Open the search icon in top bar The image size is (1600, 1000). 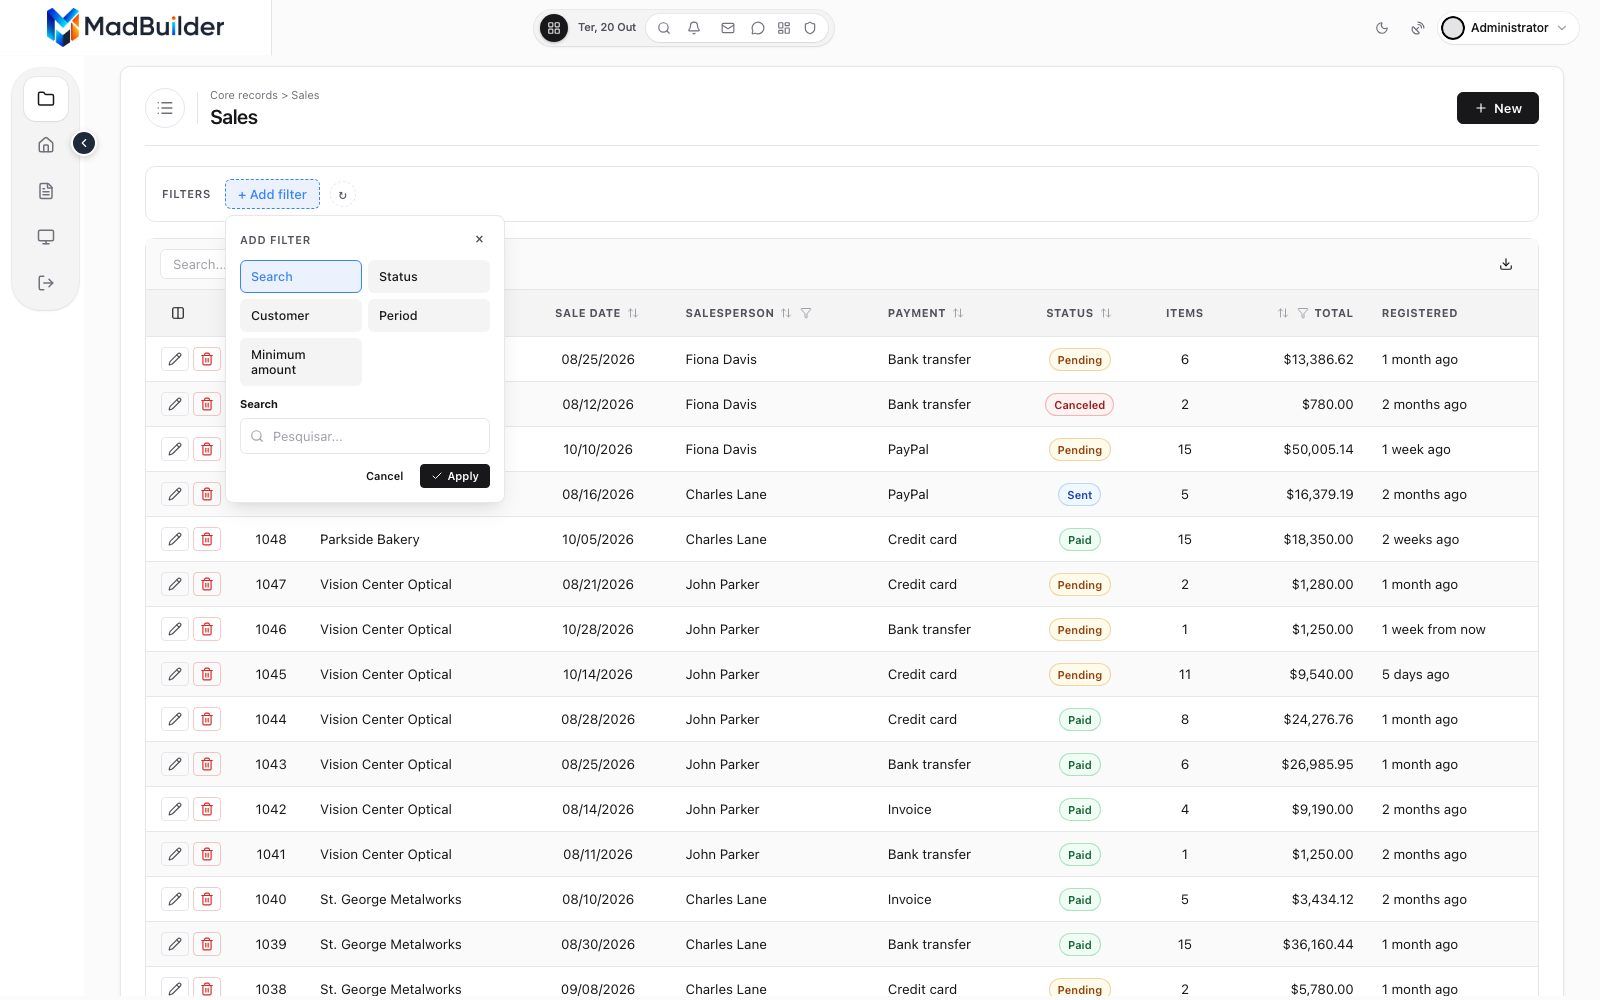(664, 28)
